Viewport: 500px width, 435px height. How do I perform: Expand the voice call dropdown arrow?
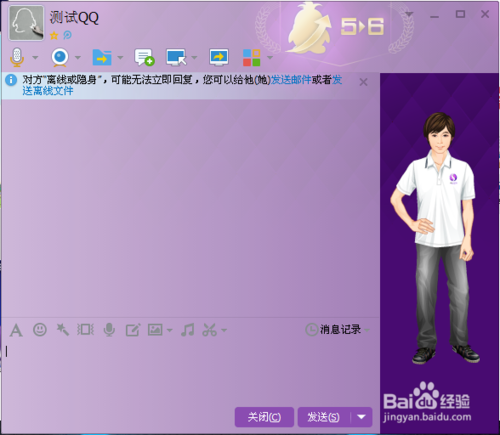coord(35,58)
